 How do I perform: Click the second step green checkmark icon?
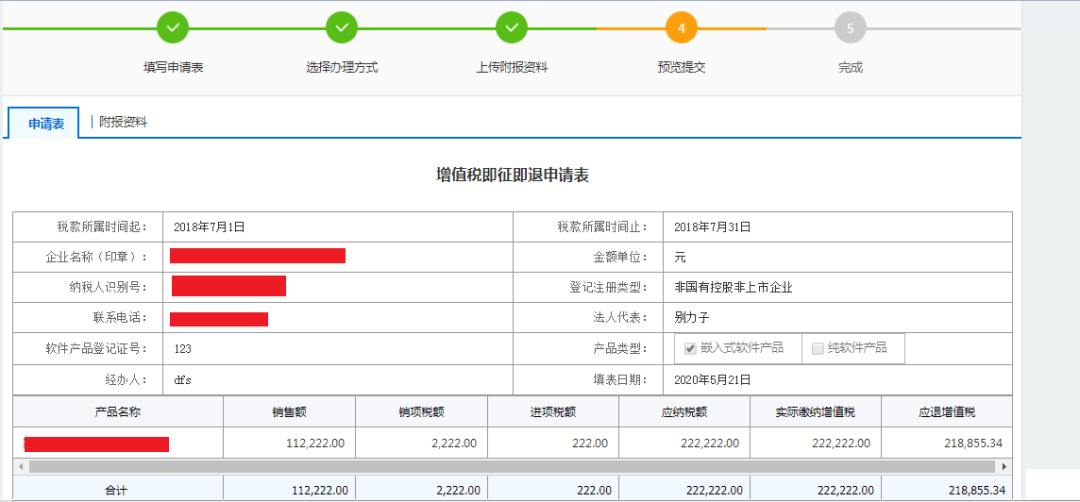(x=342, y=28)
